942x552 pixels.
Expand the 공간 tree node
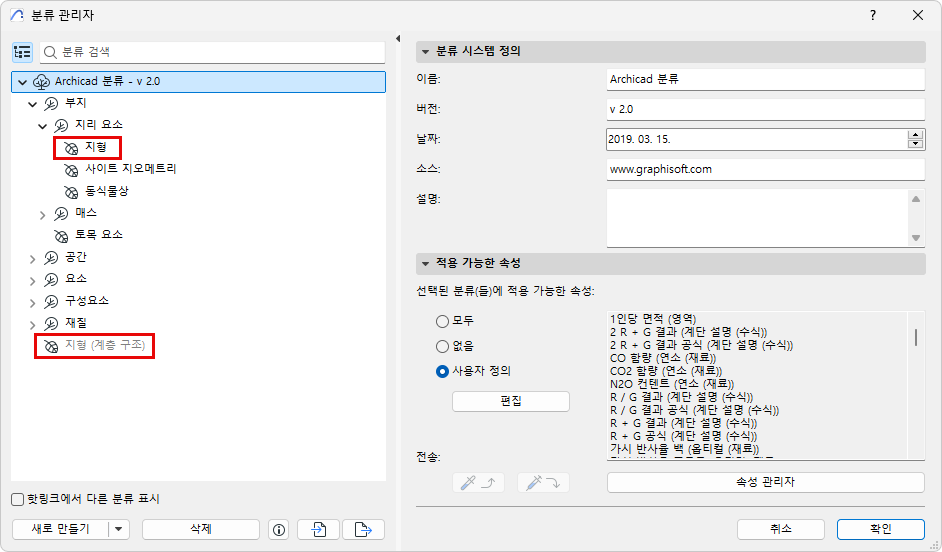(32, 259)
